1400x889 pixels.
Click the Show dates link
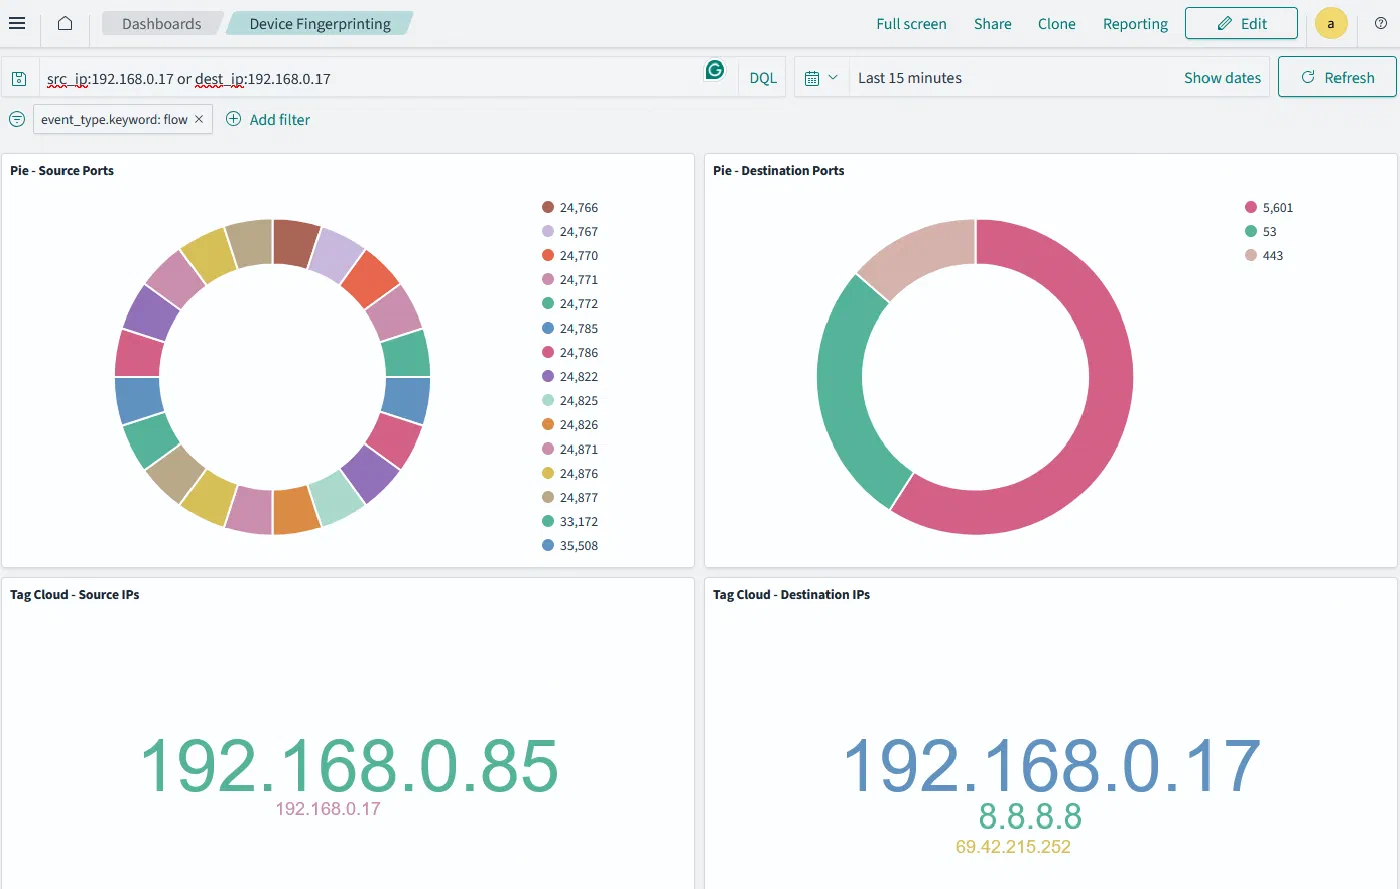pos(1222,77)
